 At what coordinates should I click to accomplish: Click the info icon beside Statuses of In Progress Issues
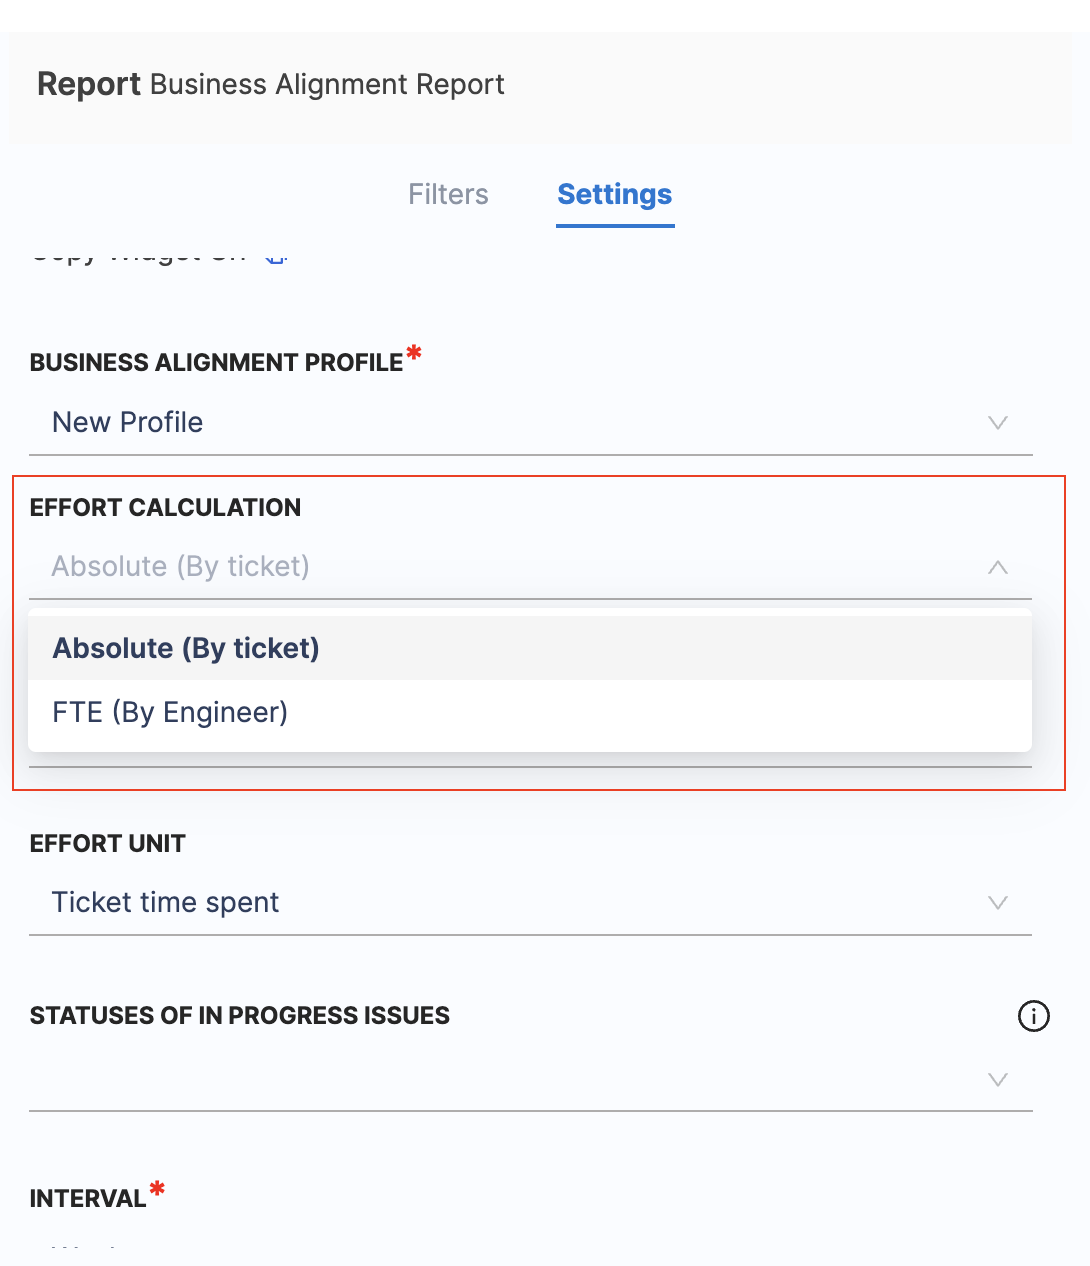pos(1034,1017)
